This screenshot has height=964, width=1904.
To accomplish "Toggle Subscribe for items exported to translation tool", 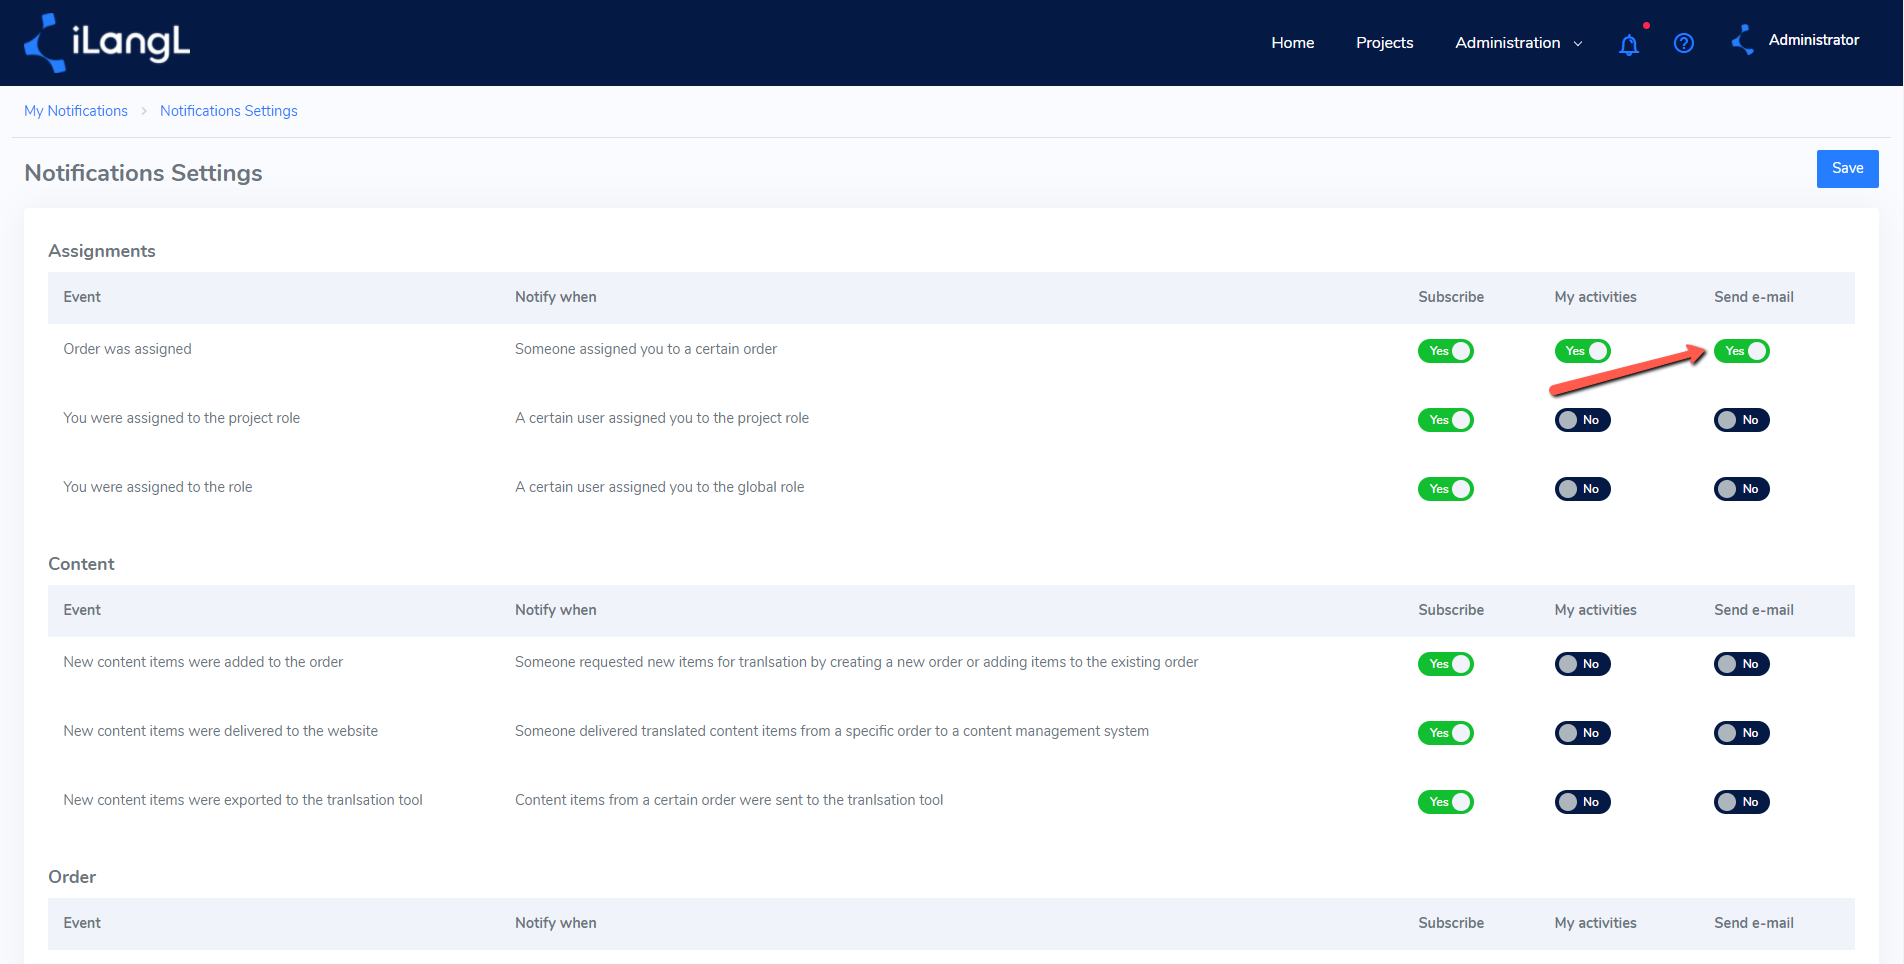I will click(1446, 802).
